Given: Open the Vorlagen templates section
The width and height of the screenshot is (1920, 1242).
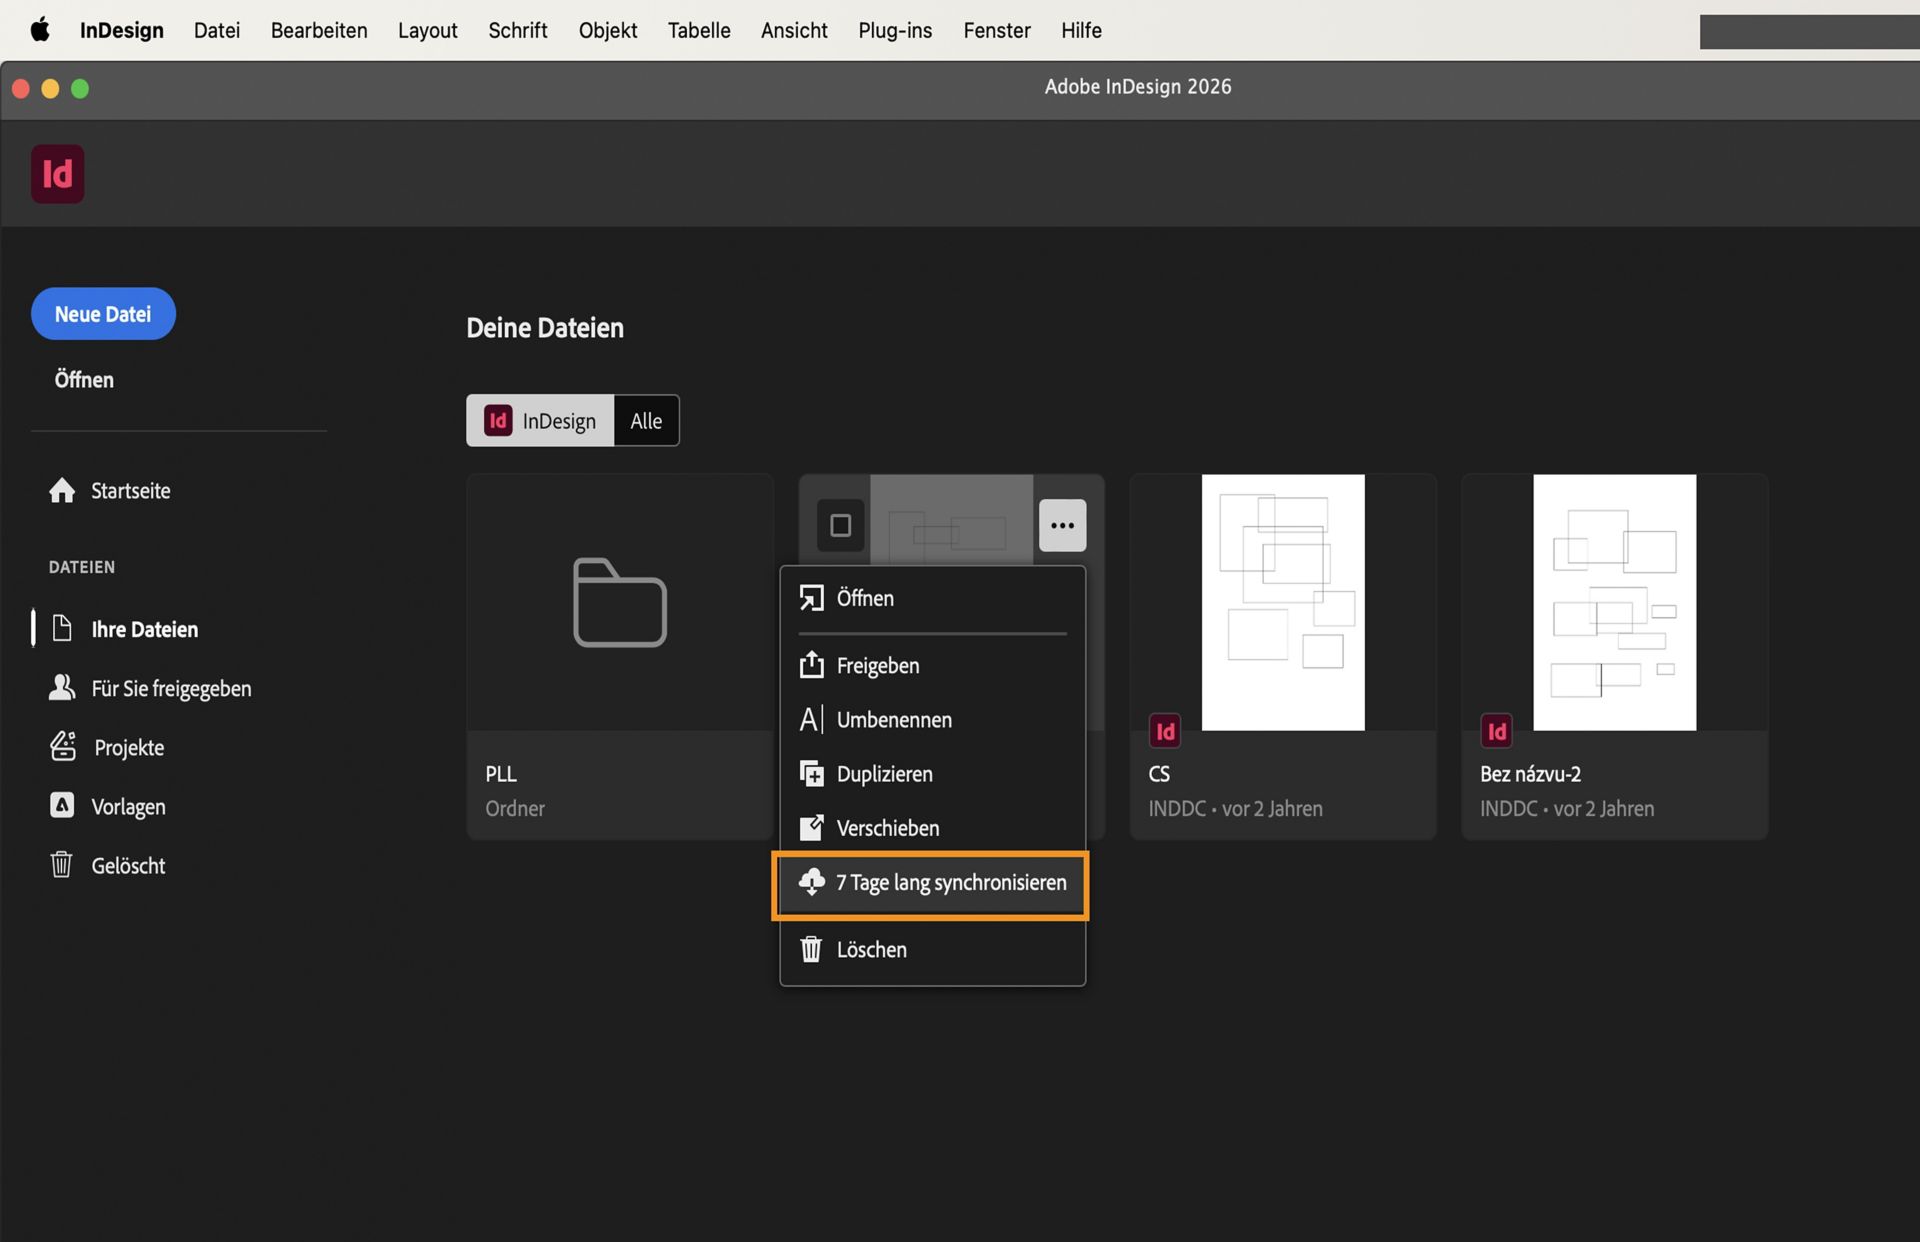Looking at the screenshot, I should coord(62,806).
